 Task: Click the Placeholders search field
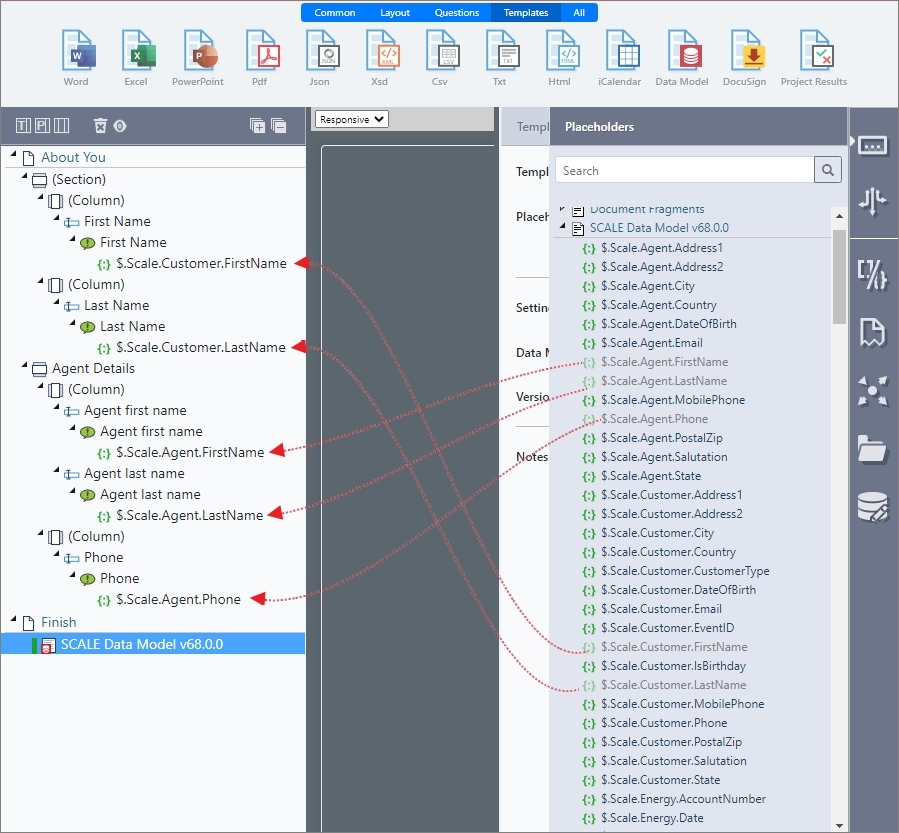685,170
